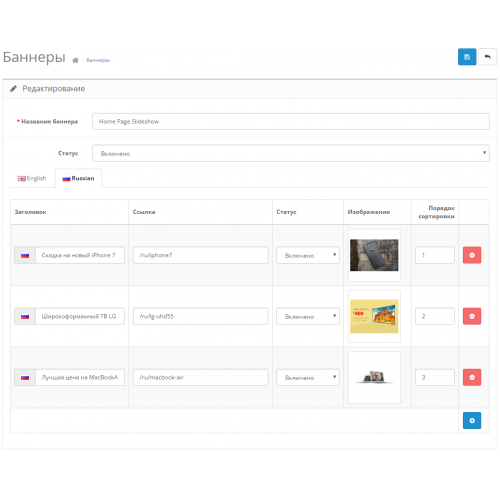This screenshot has width=500, height=500.
Task: Click sort order field with value 2
Action: pos(435,316)
